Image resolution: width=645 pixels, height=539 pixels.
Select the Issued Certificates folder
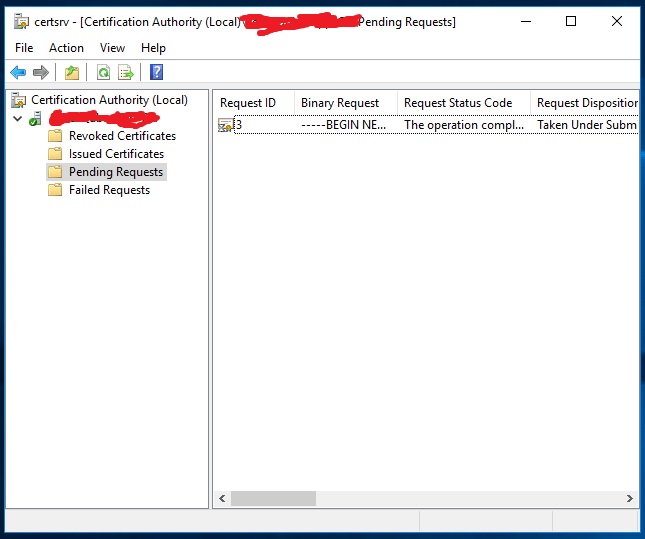click(115, 154)
